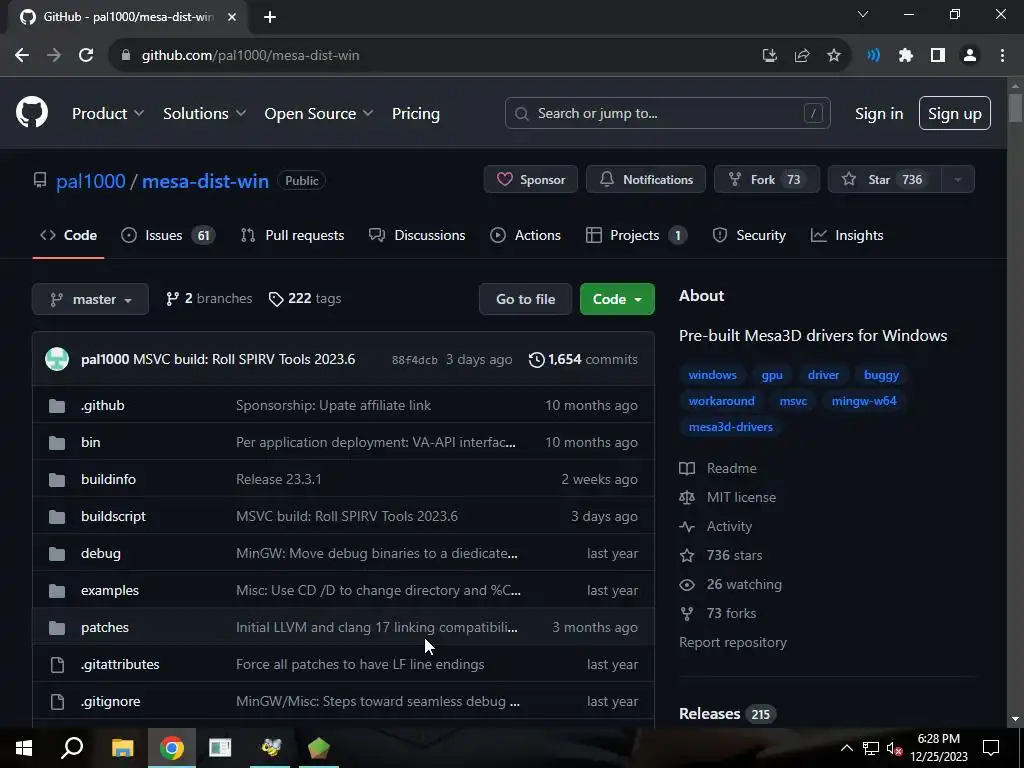The width and height of the screenshot is (1024, 768).
Task: Open the Chrome three-dot menu
Action: point(1002,56)
